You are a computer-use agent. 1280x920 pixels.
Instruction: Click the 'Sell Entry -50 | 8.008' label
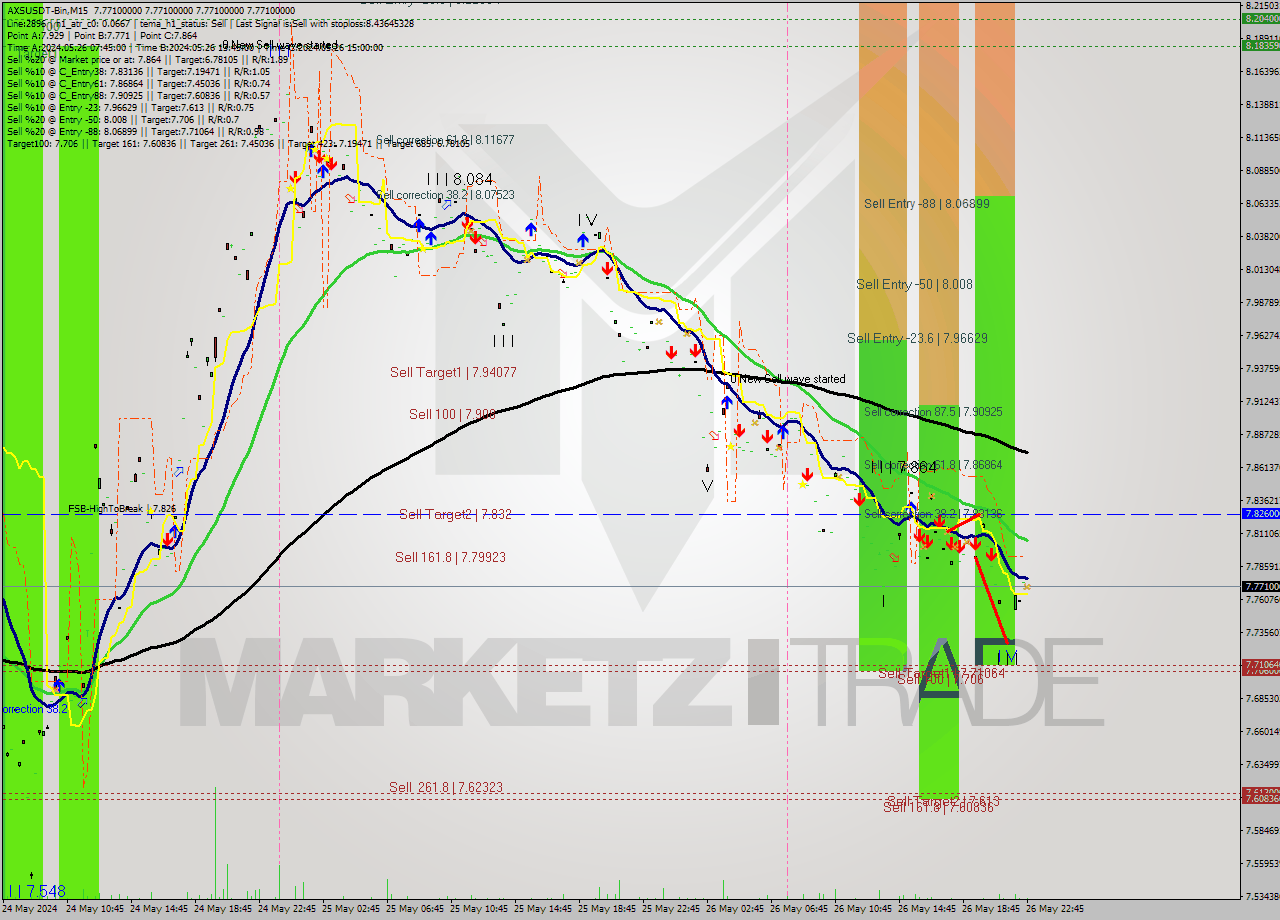(914, 285)
